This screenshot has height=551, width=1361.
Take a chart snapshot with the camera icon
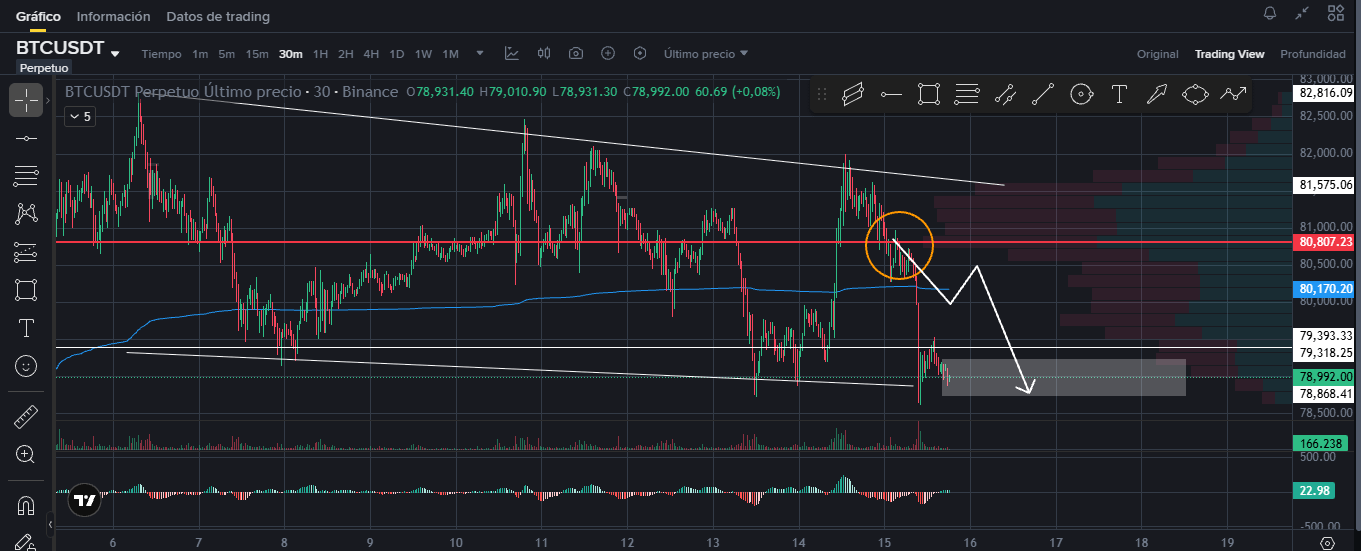576,53
